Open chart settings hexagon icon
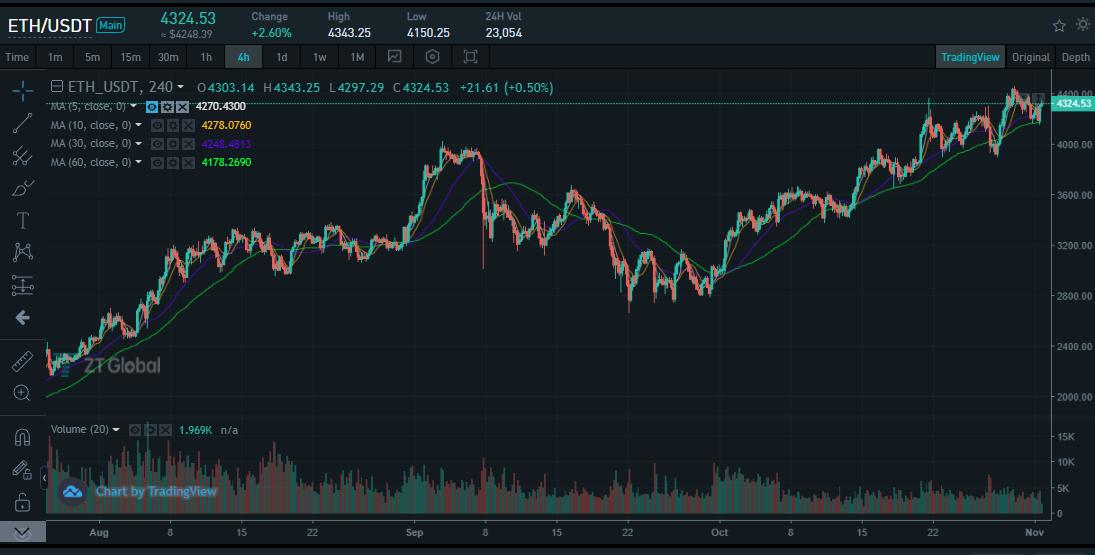This screenshot has width=1095, height=555. point(432,57)
